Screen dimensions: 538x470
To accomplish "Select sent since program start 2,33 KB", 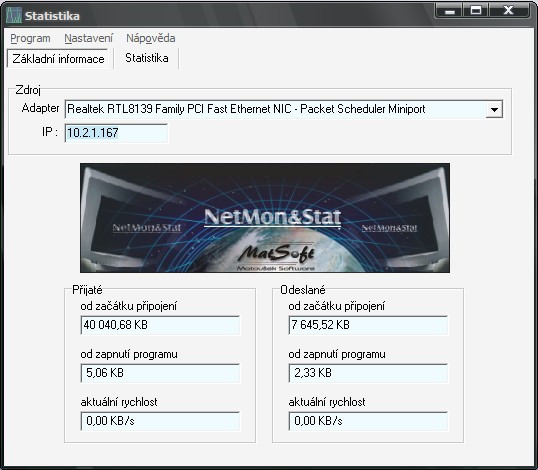I will click(x=368, y=373).
